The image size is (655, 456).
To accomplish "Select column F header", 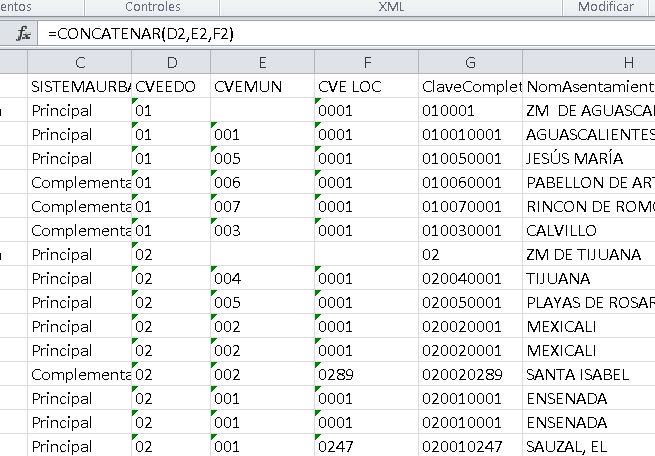I will 367,63.
